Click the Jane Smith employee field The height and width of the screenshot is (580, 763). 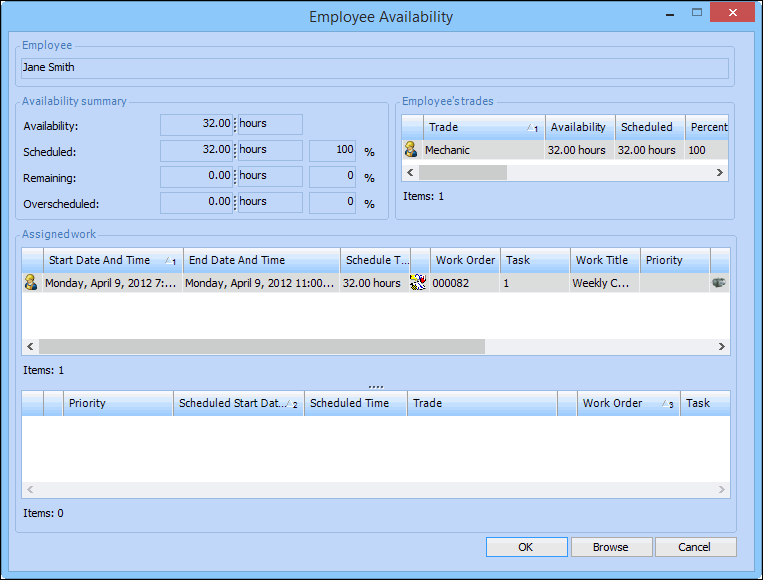(375, 68)
